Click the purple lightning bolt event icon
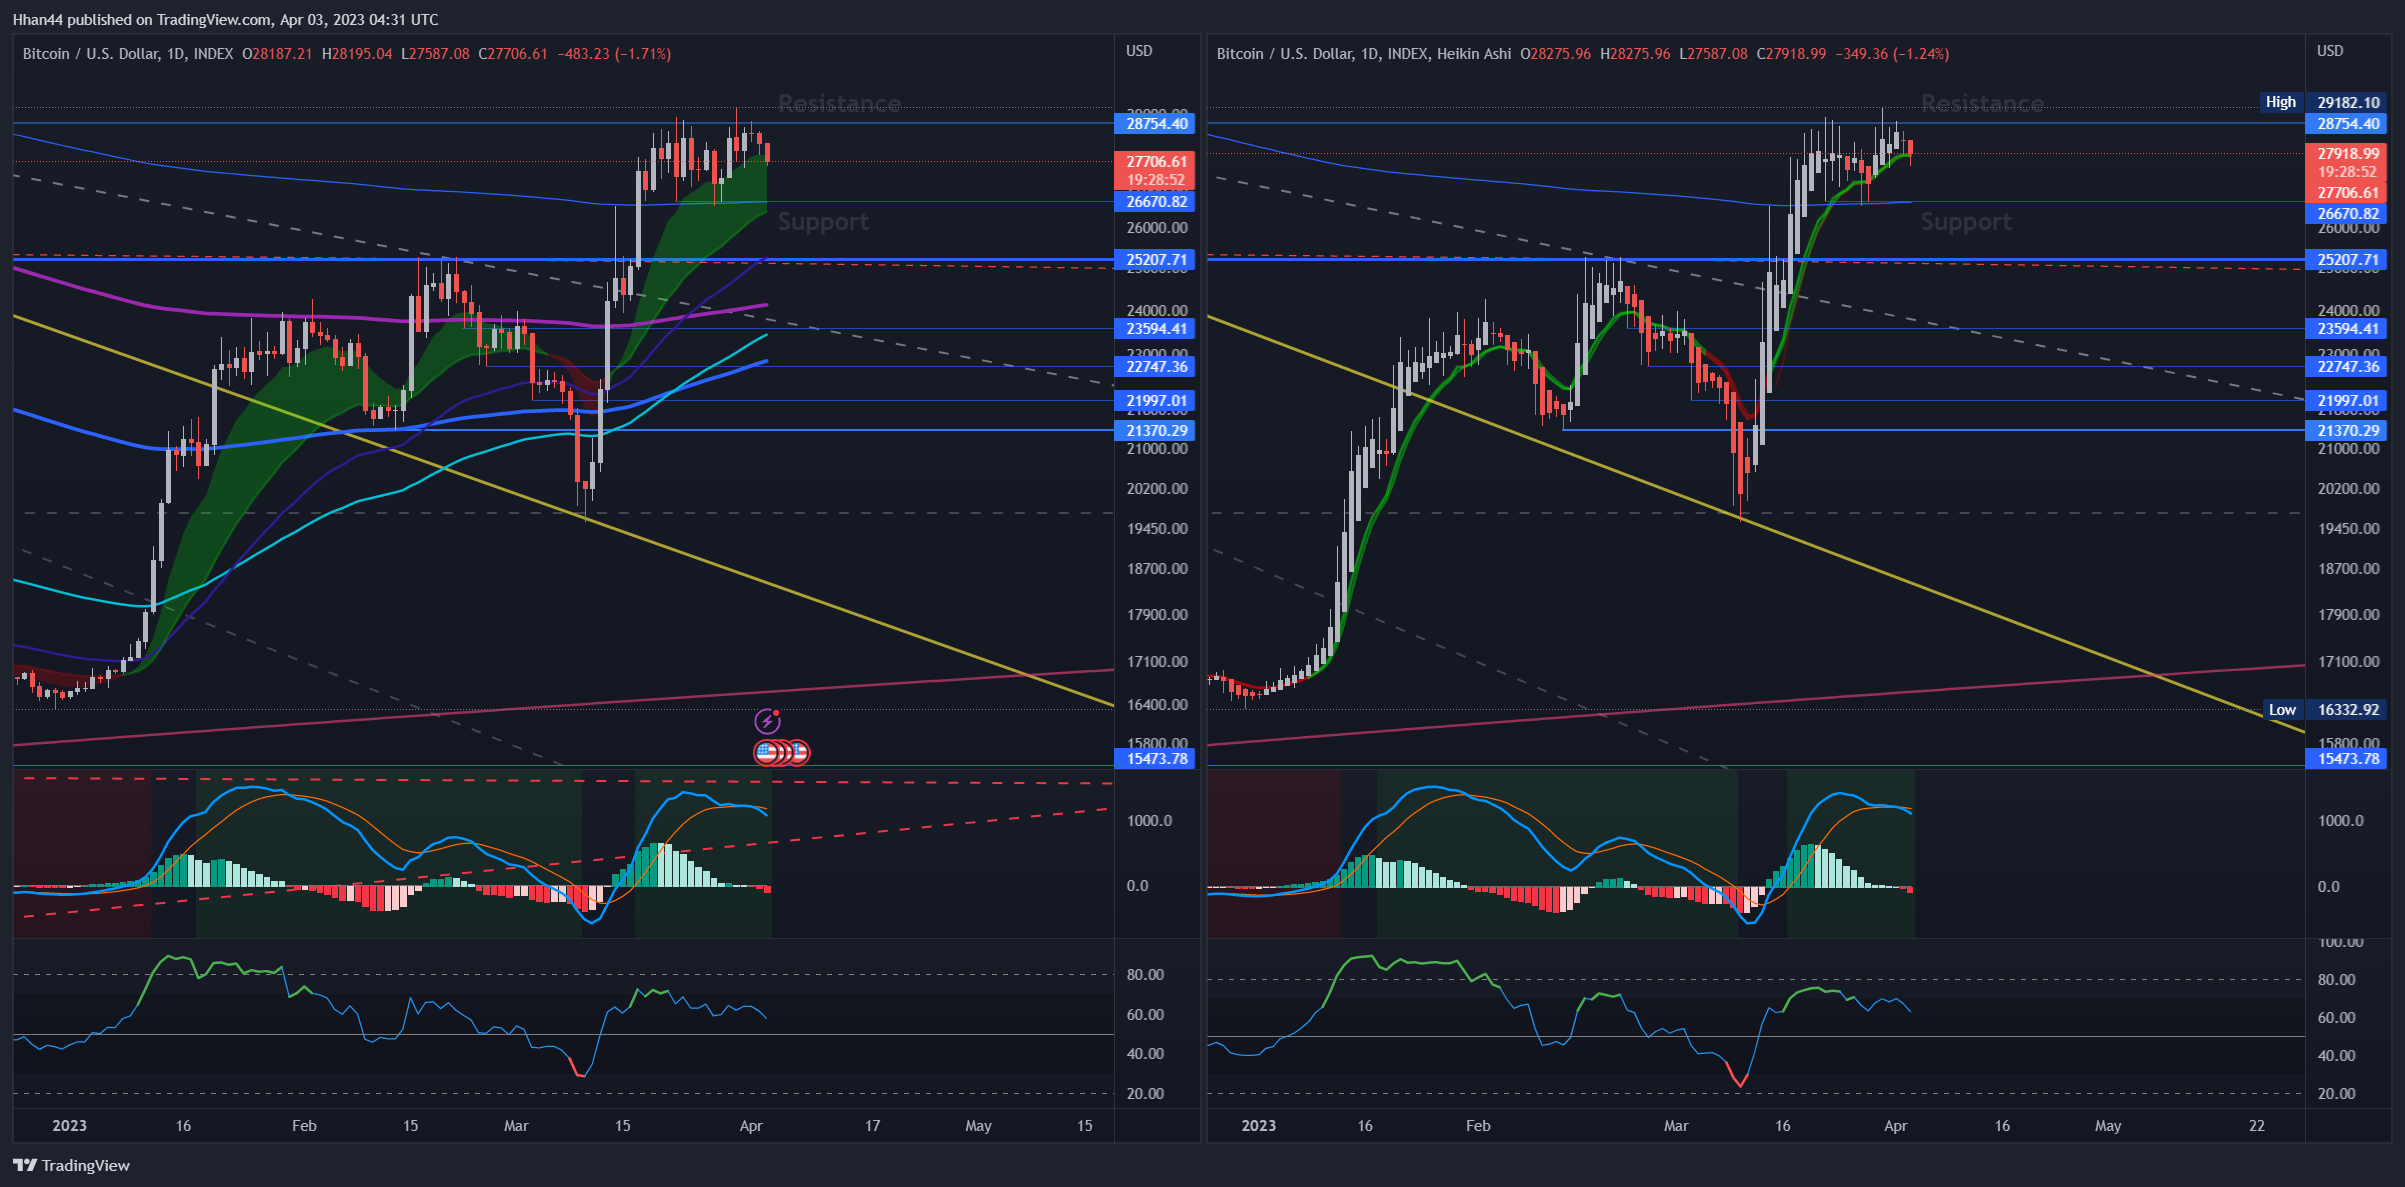This screenshot has height=1187, width=2405. tap(767, 720)
